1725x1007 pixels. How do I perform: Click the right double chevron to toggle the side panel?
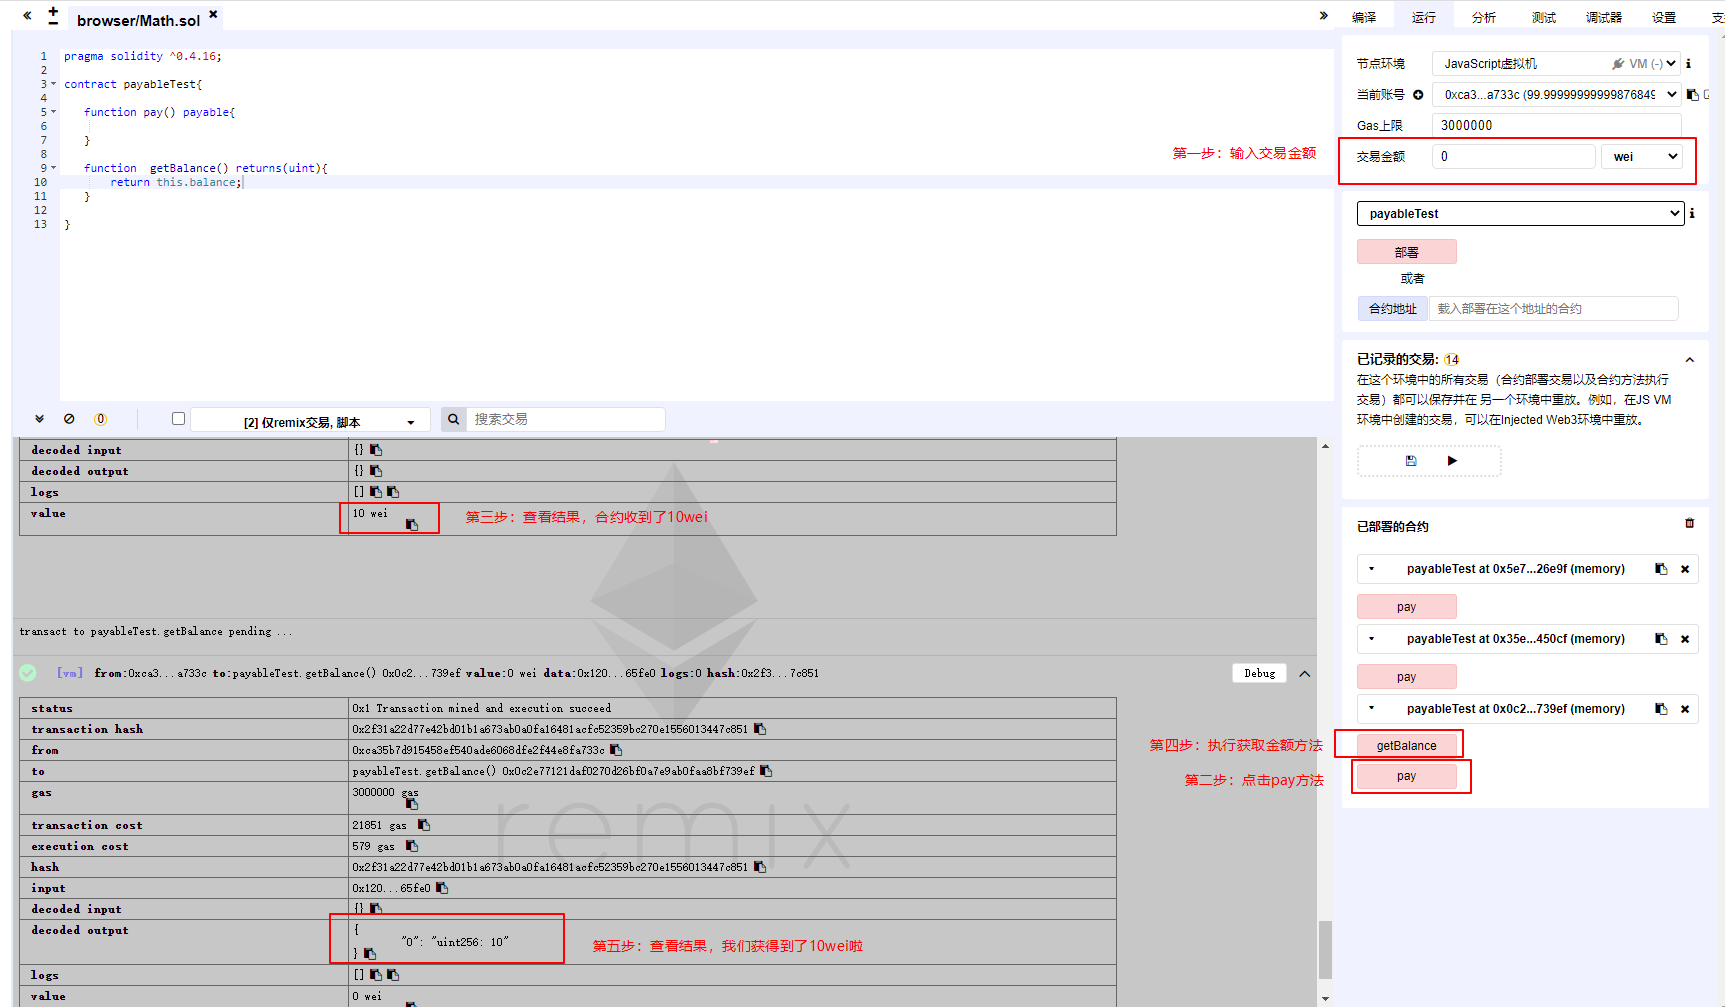[x=1324, y=15]
